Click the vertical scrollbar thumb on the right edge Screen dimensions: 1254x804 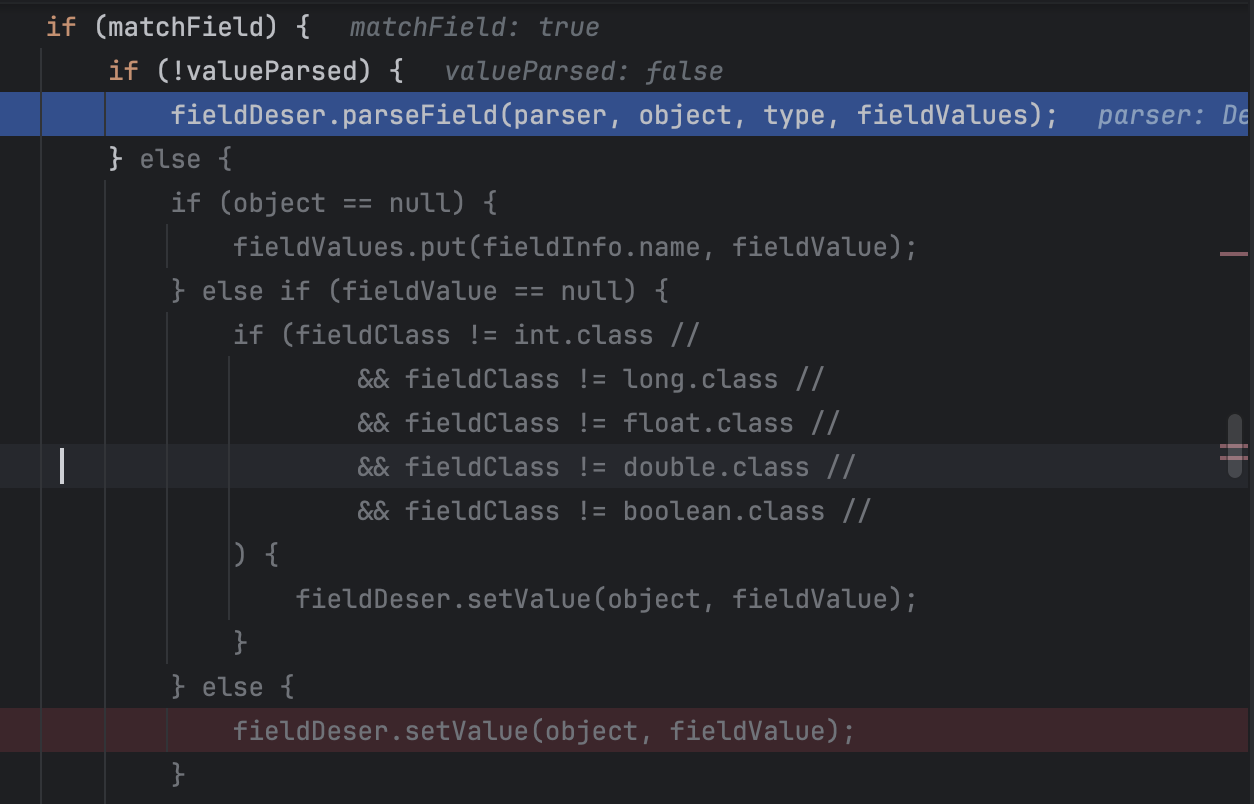click(1235, 446)
